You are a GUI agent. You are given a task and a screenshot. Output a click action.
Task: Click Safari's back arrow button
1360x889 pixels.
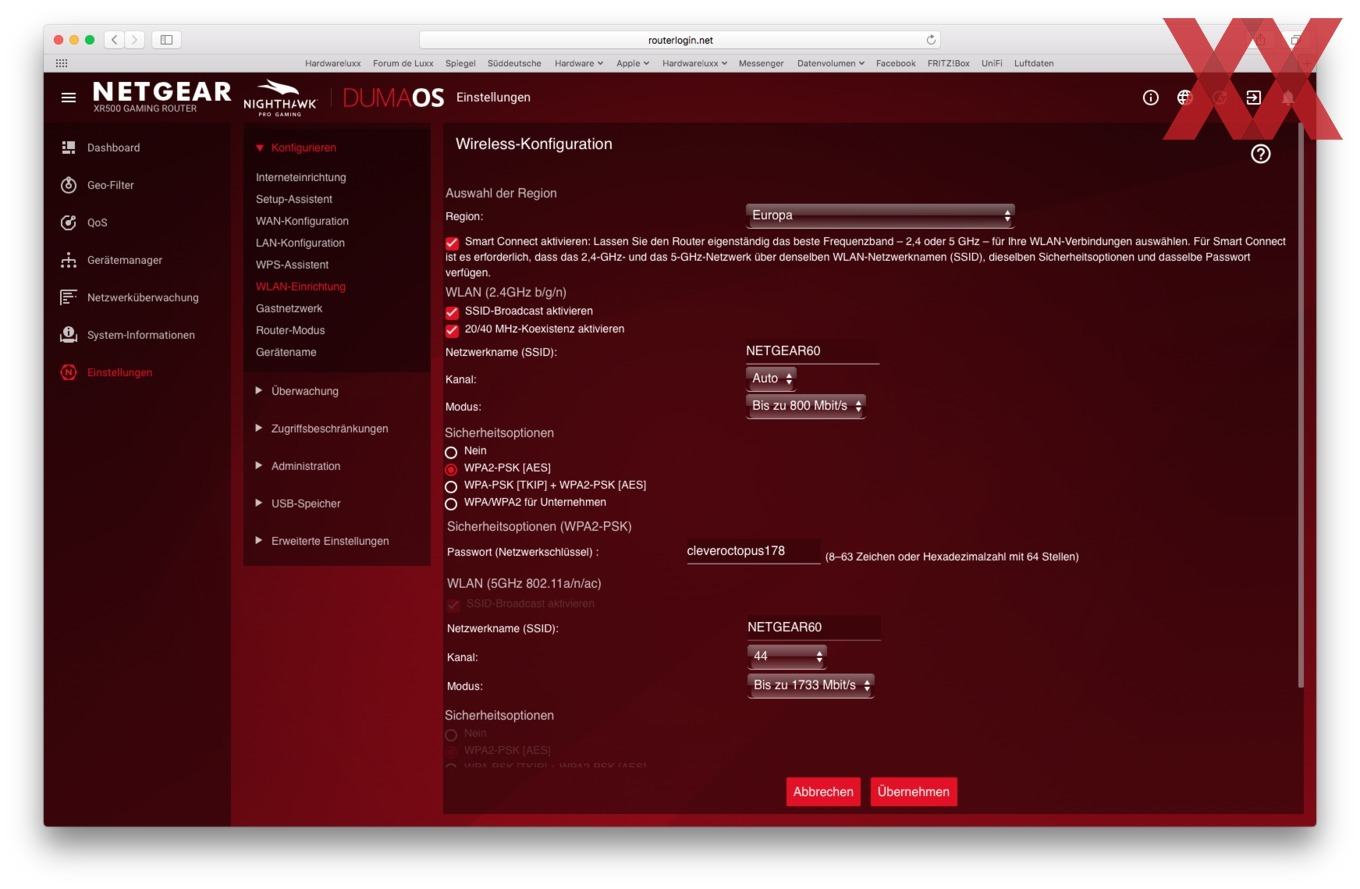tap(114, 40)
